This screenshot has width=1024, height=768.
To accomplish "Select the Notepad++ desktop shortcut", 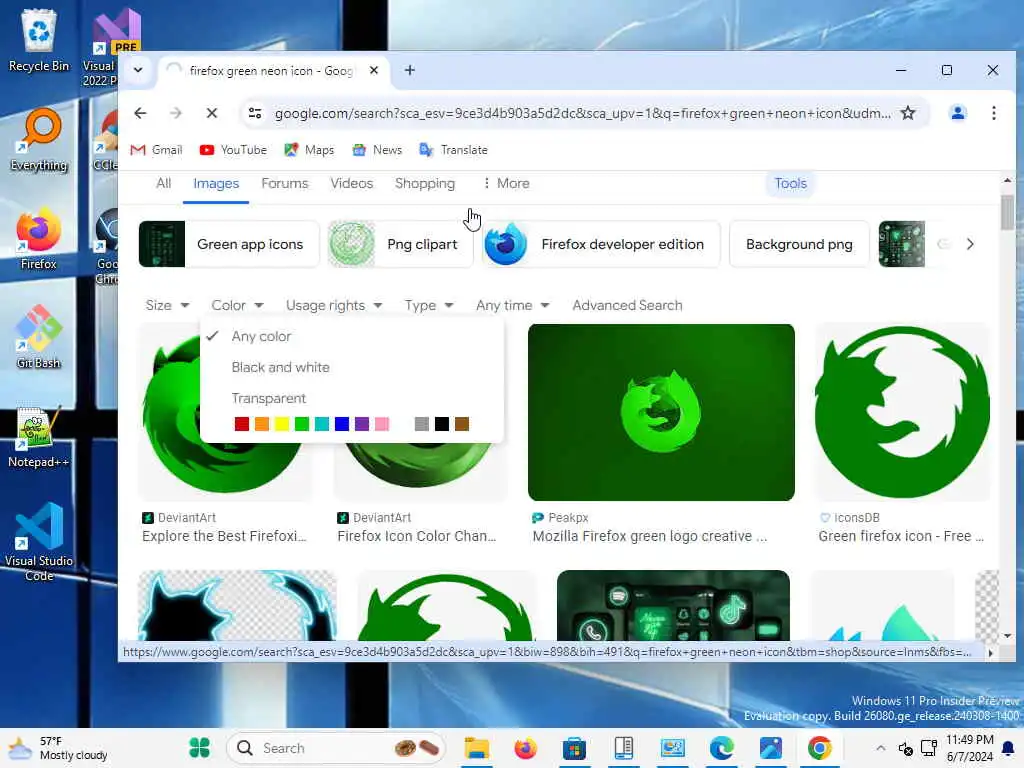I will pyautogui.click(x=39, y=436).
